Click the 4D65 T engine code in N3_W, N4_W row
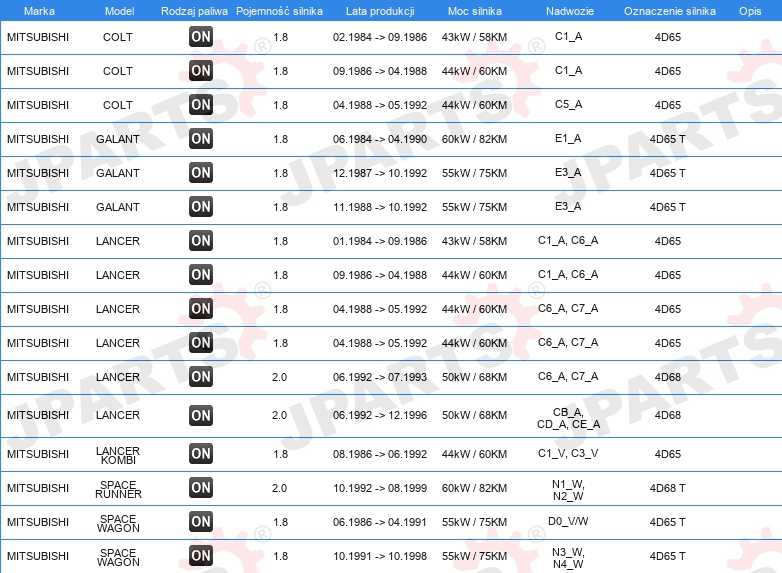Image resolution: width=782 pixels, height=573 pixels. pyautogui.click(x=667, y=556)
